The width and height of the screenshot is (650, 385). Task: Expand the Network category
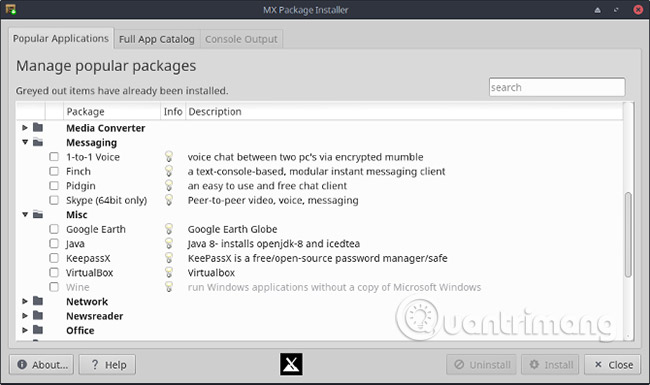[25, 301]
